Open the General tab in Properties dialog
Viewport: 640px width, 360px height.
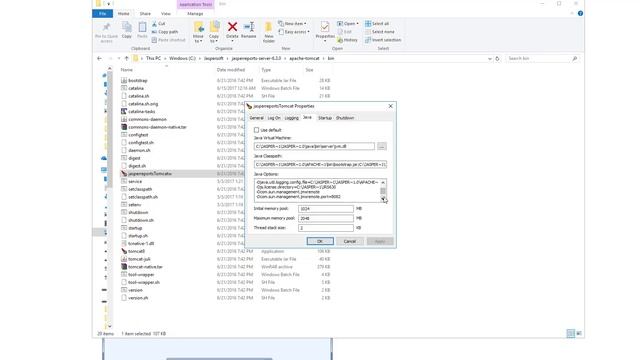tap(256, 118)
